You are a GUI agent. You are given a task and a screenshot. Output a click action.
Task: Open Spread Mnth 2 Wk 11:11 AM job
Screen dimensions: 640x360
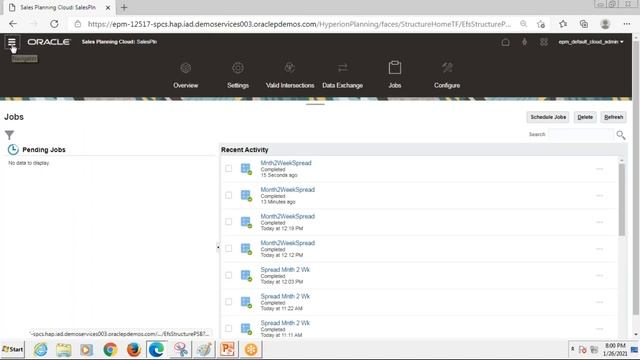tap(285, 323)
